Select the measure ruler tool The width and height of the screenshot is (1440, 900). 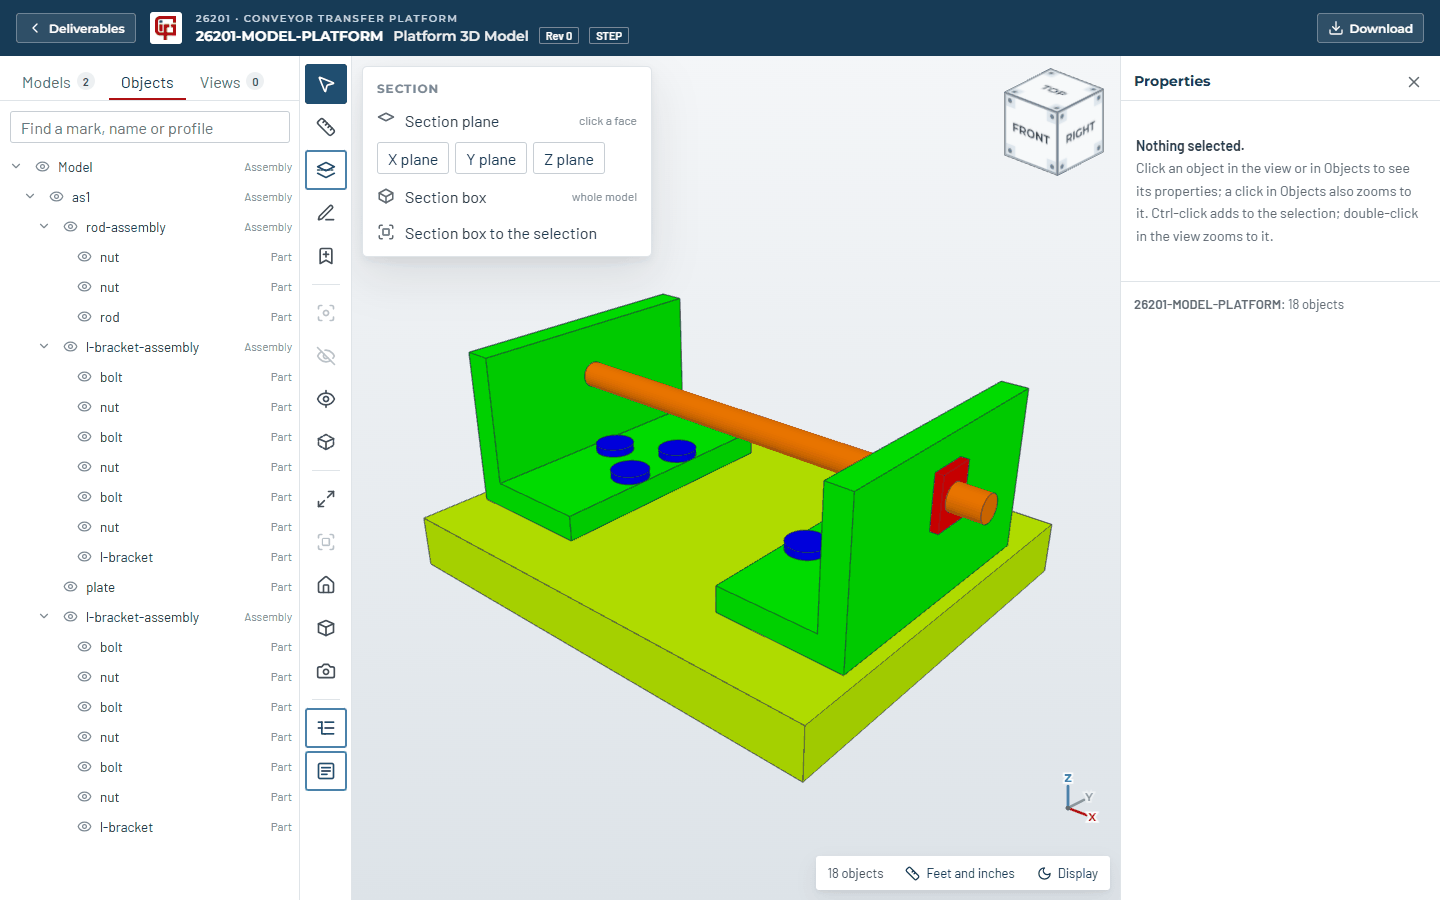[x=326, y=127]
